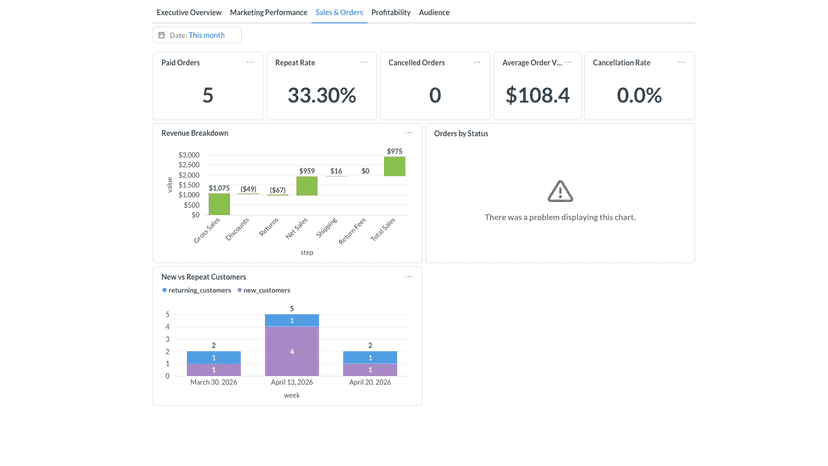
Task: Open the Profitability tab
Action: click(391, 12)
